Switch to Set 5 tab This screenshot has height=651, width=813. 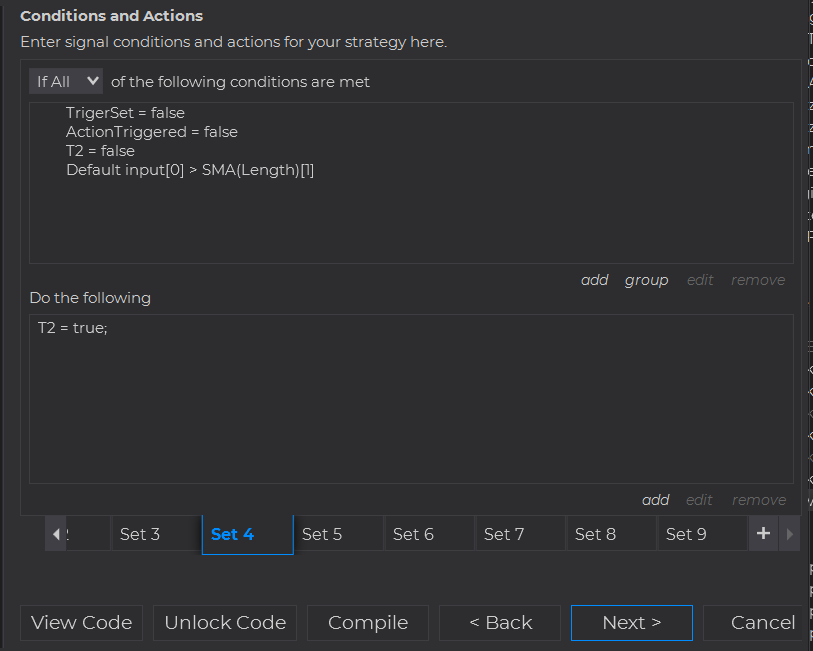(x=322, y=534)
